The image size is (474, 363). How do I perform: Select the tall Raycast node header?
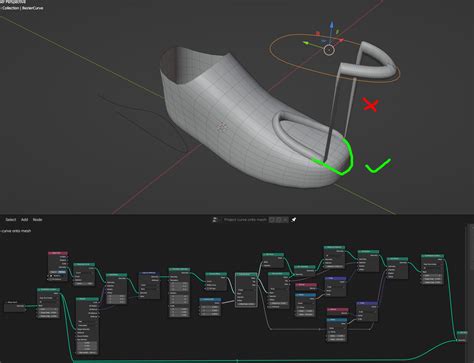(x=87, y=299)
